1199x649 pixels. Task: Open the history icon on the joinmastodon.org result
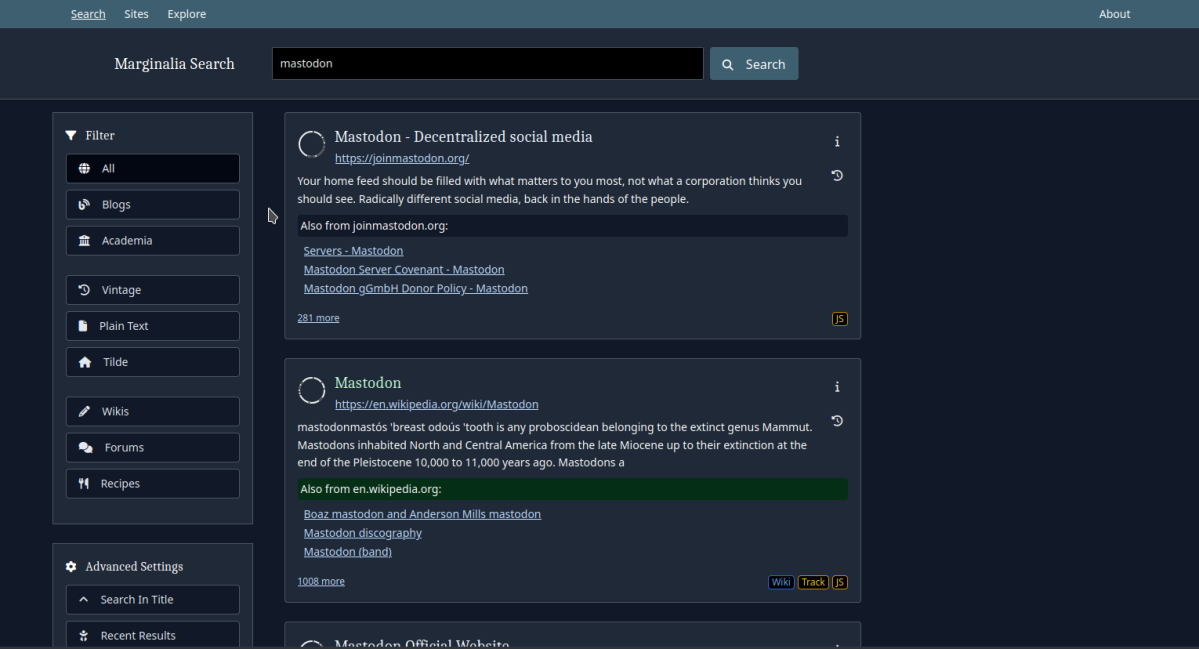[837, 175]
